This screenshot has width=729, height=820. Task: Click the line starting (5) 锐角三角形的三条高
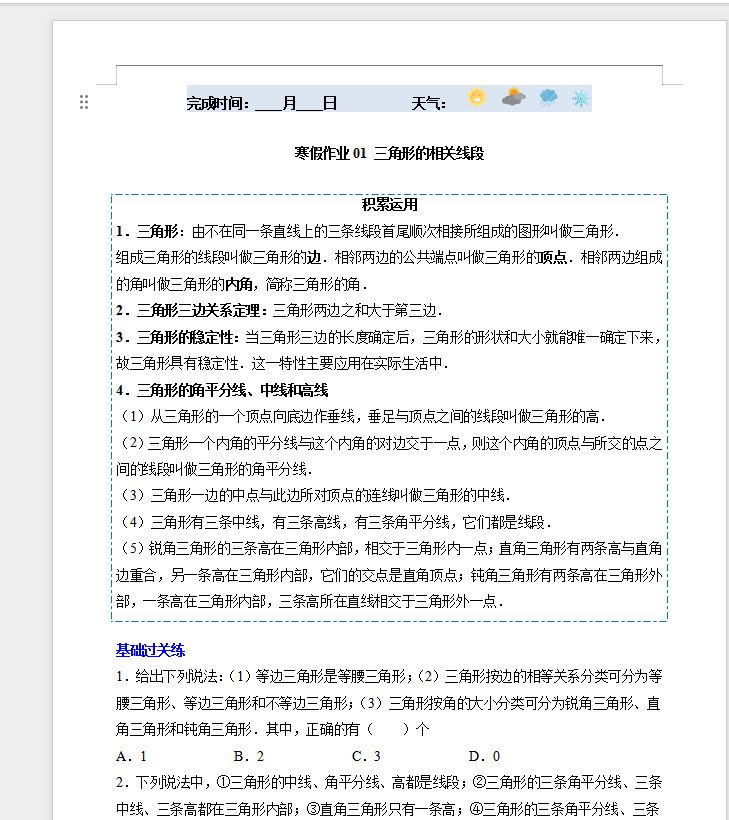[x=390, y=549]
